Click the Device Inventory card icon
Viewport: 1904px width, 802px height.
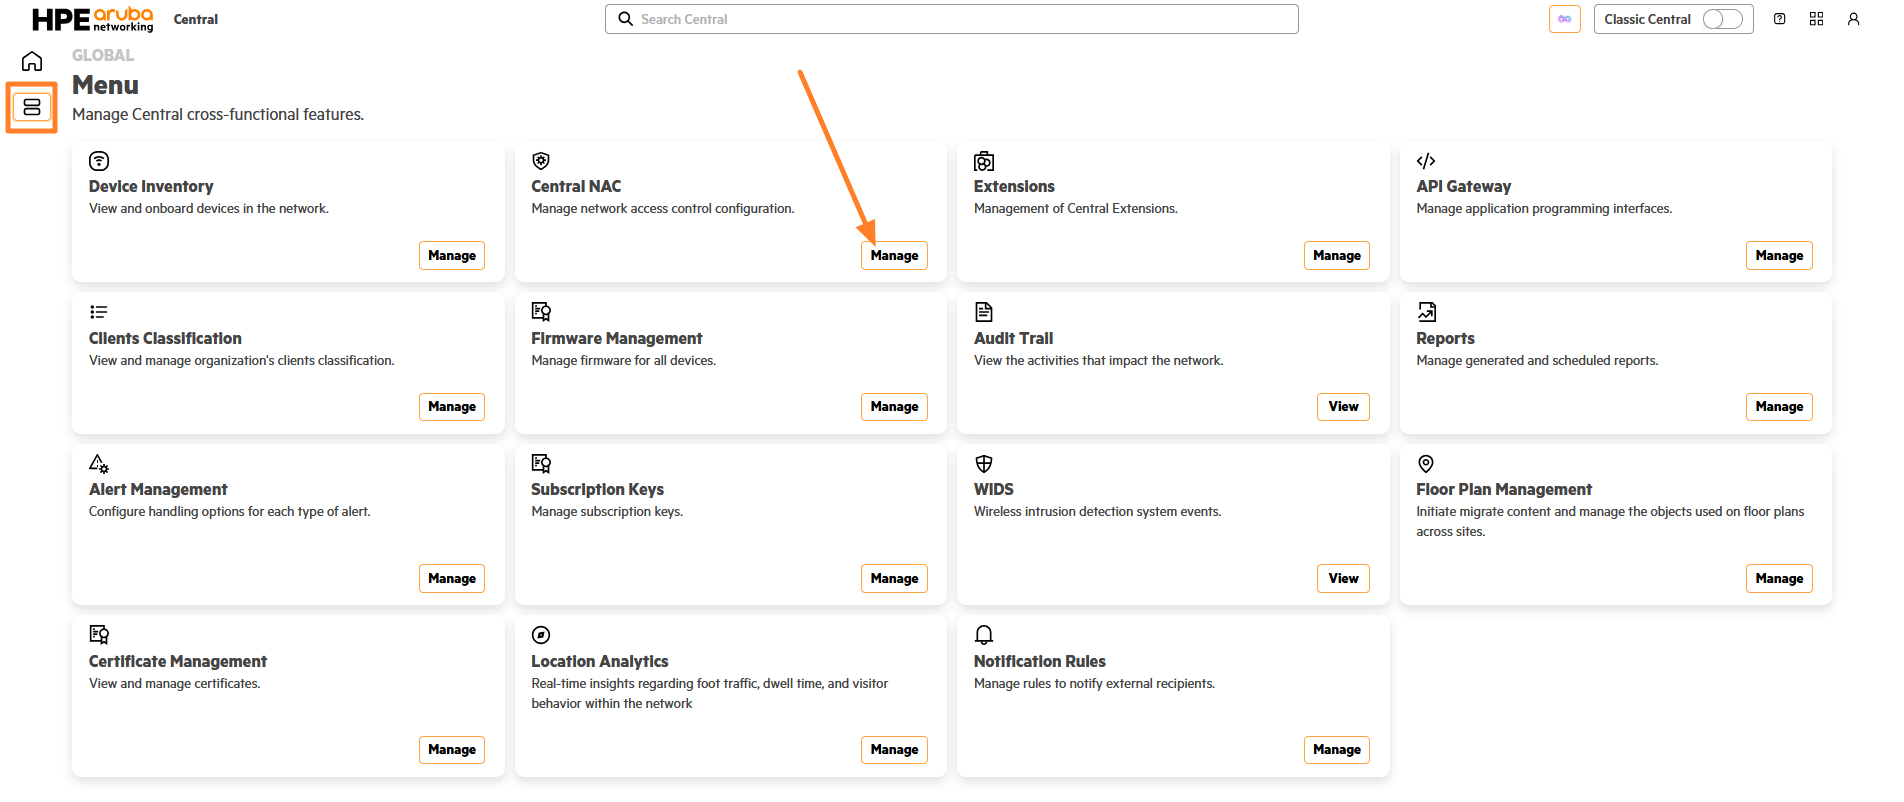tap(99, 161)
